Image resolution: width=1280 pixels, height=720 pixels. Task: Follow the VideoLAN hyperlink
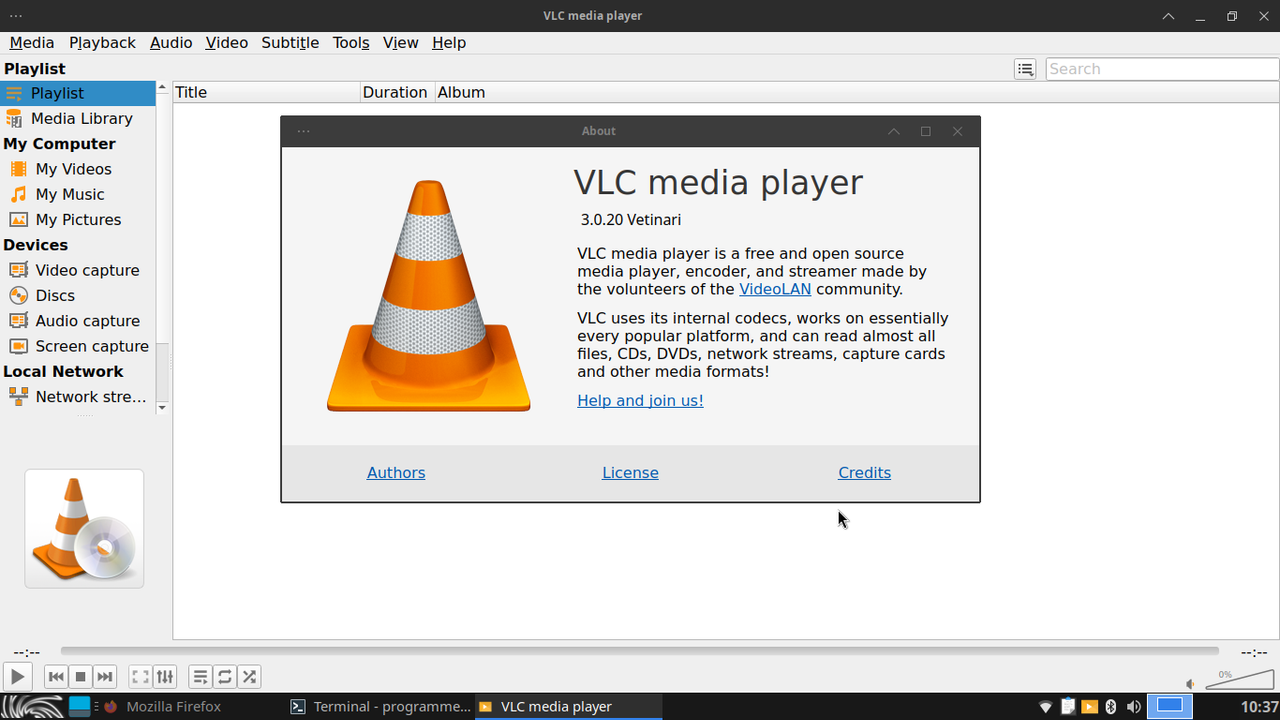click(775, 289)
